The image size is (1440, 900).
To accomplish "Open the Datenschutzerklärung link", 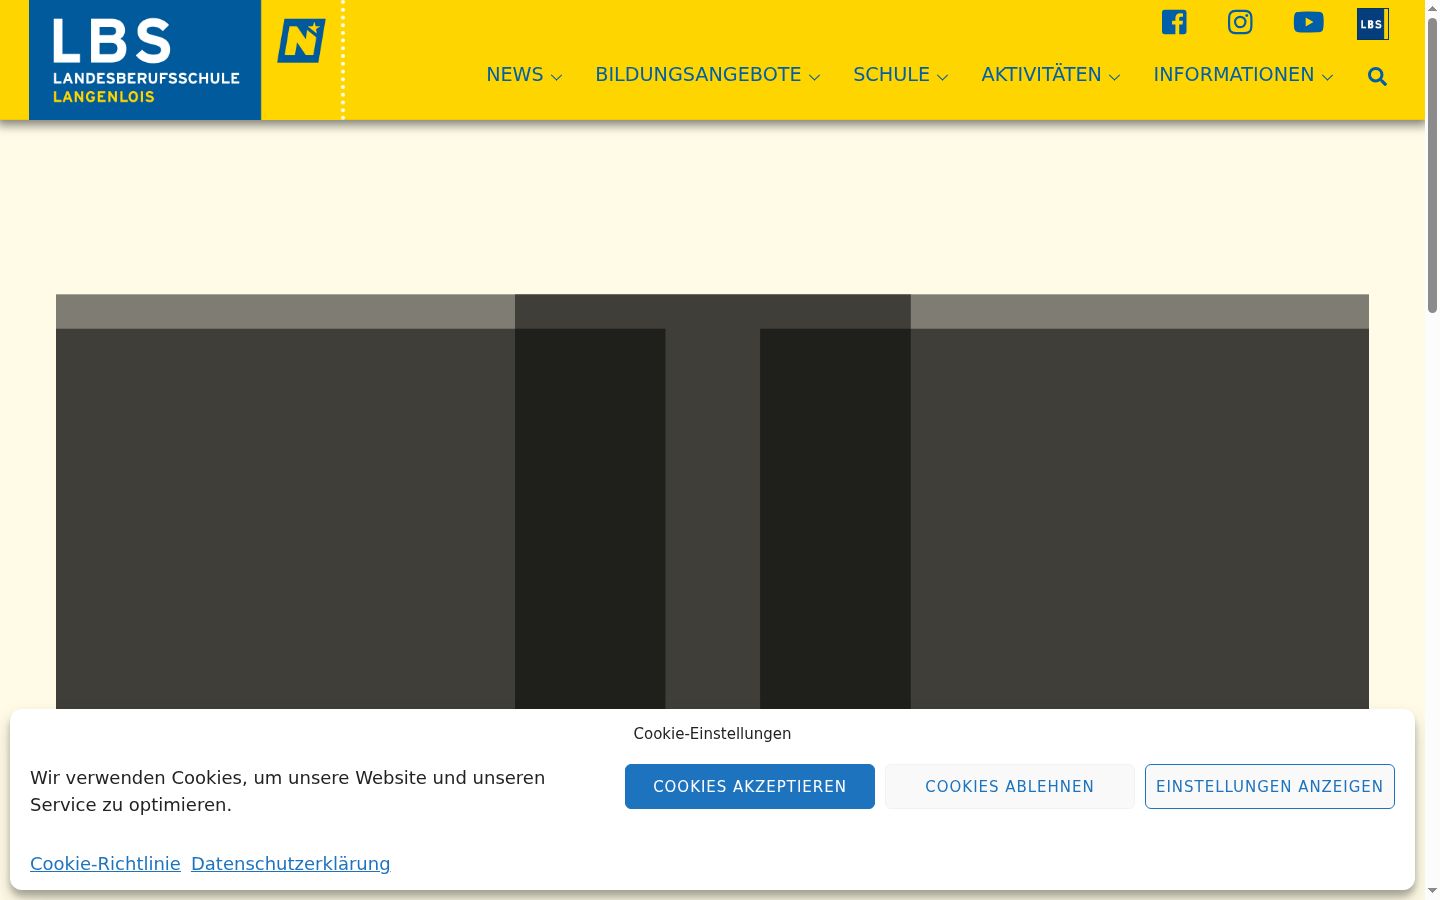I will tap(291, 863).
